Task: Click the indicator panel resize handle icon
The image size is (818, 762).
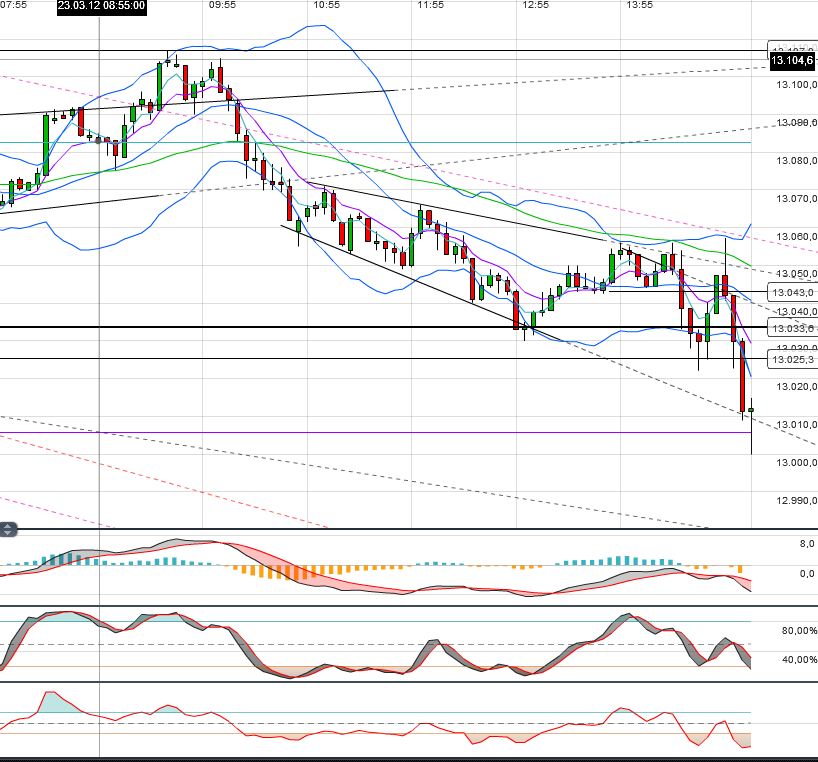Action: pos(8,530)
